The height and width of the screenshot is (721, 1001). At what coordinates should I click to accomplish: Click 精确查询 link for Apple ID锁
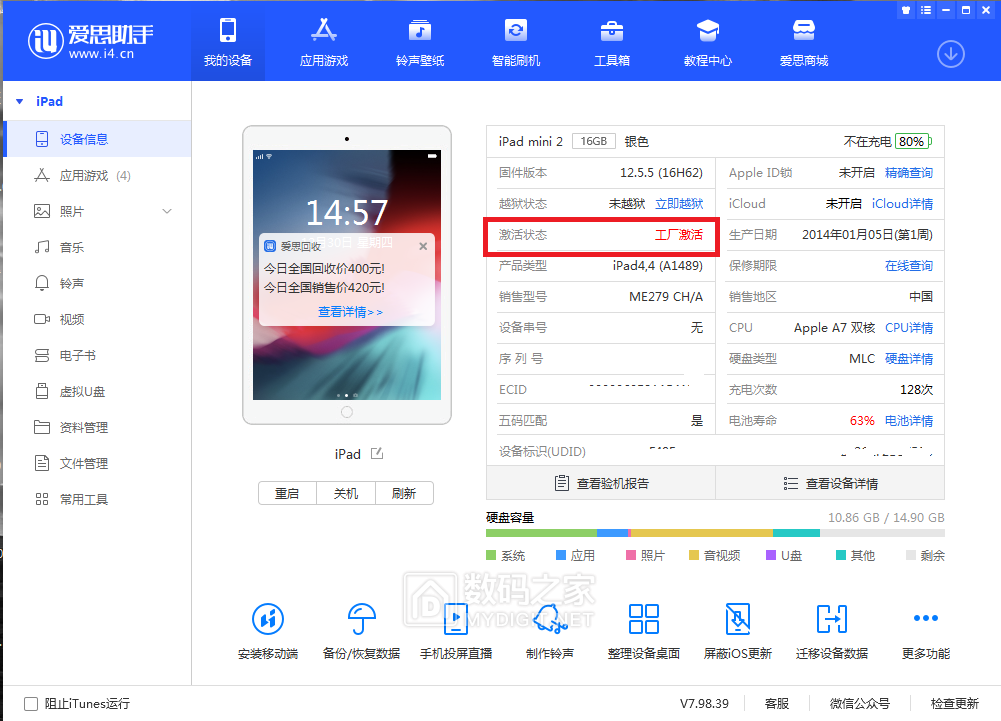click(x=908, y=172)
